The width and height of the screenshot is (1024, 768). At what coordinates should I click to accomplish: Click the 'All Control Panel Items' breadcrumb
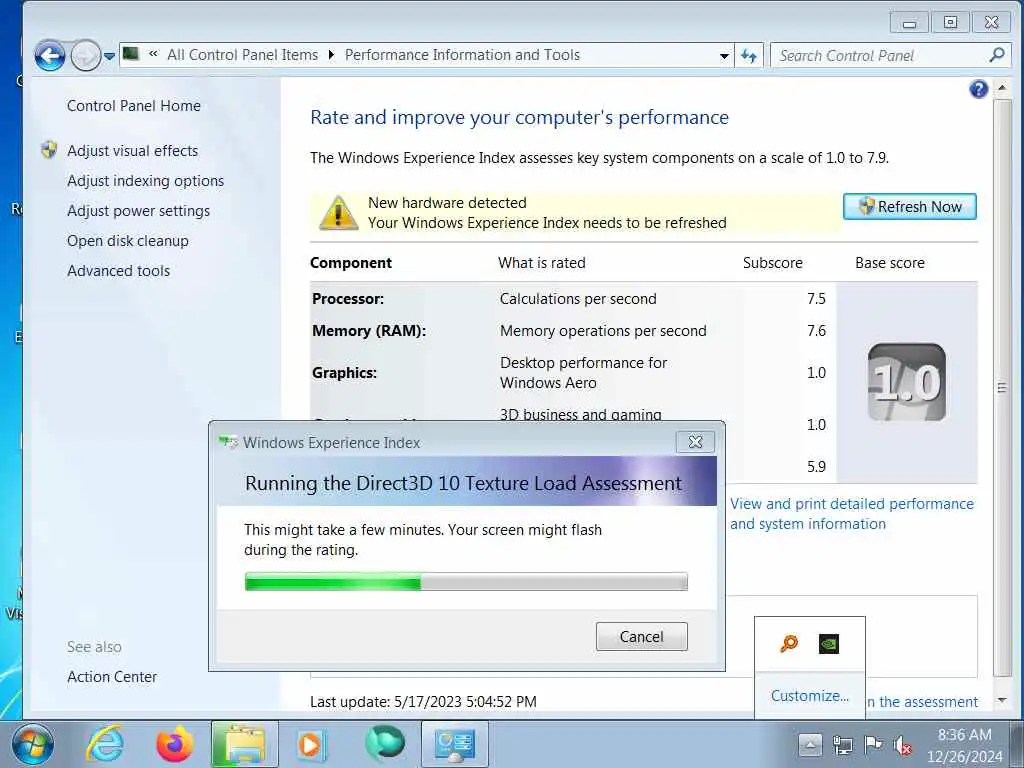coord(242,56)
